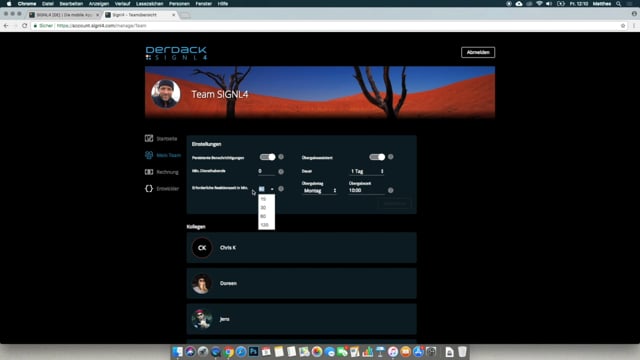The image size is (640, 360).
Task: Open Spotlight search in menu bar
Action: pos(618,4)
